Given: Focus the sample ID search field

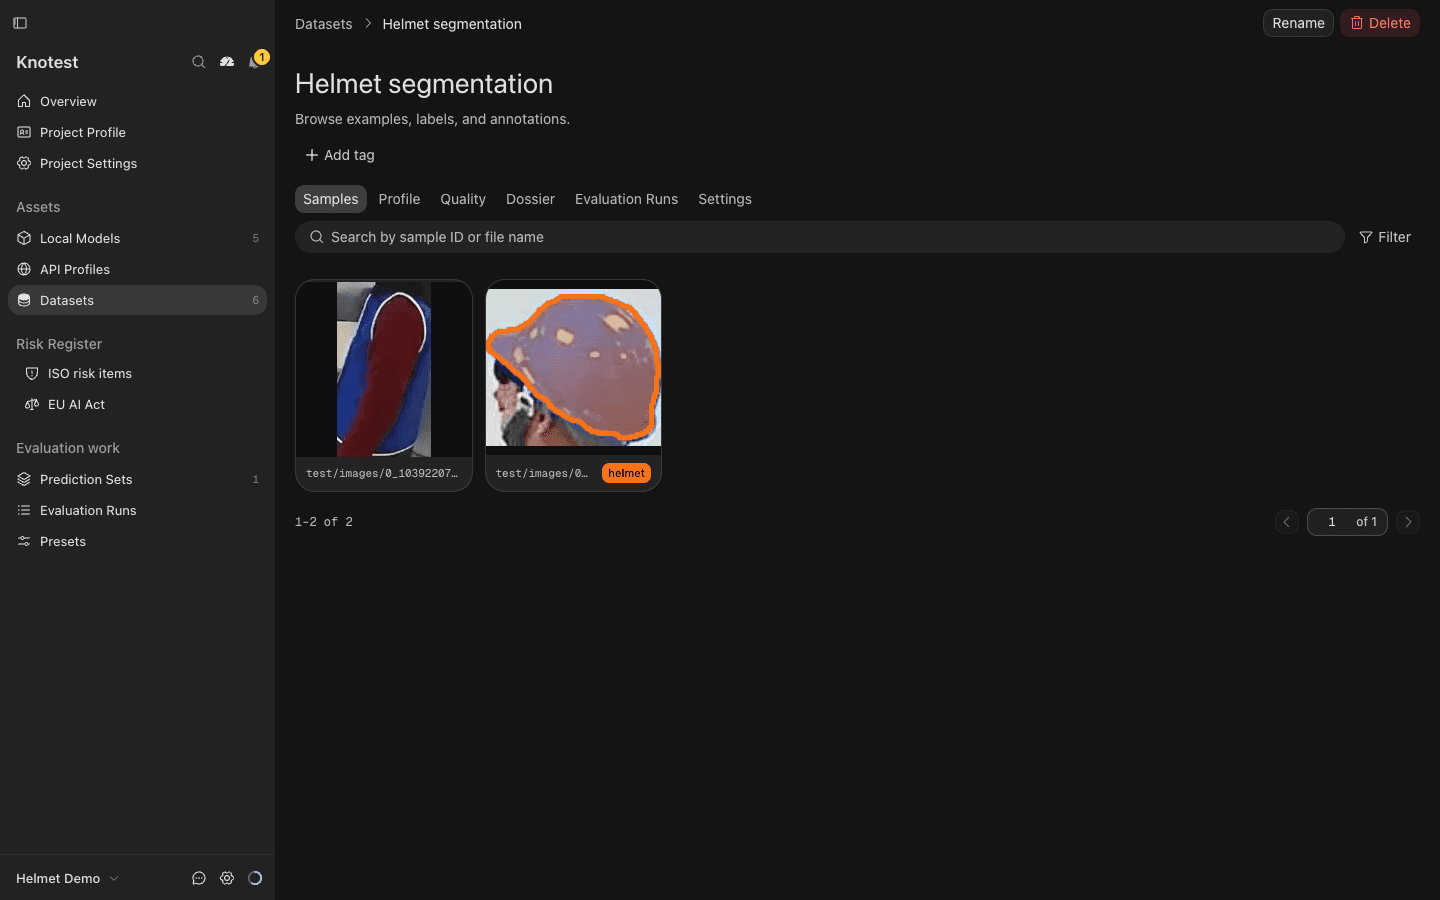Looking at the screenshot, I should coord(820,237).
